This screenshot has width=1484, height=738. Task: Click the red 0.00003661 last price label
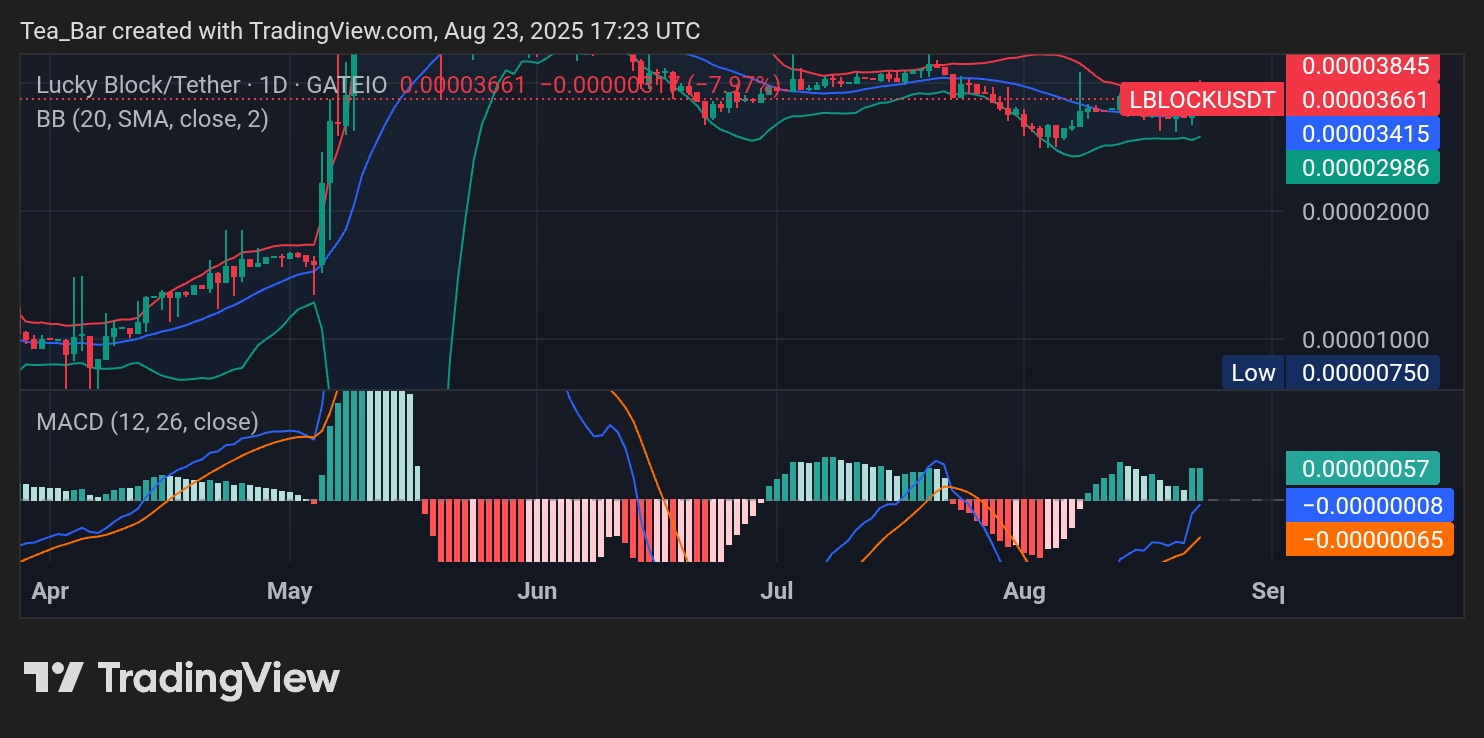(x=1364, y=99)
